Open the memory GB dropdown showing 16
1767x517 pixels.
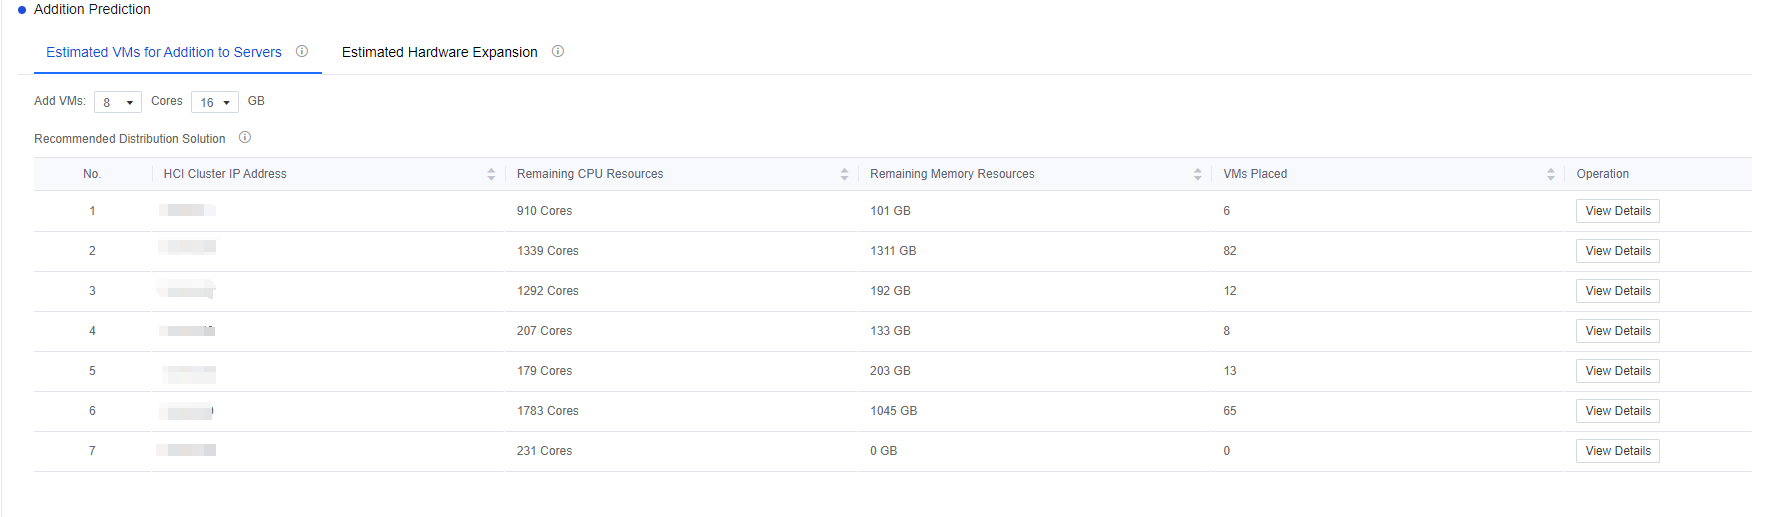[215, 102]
